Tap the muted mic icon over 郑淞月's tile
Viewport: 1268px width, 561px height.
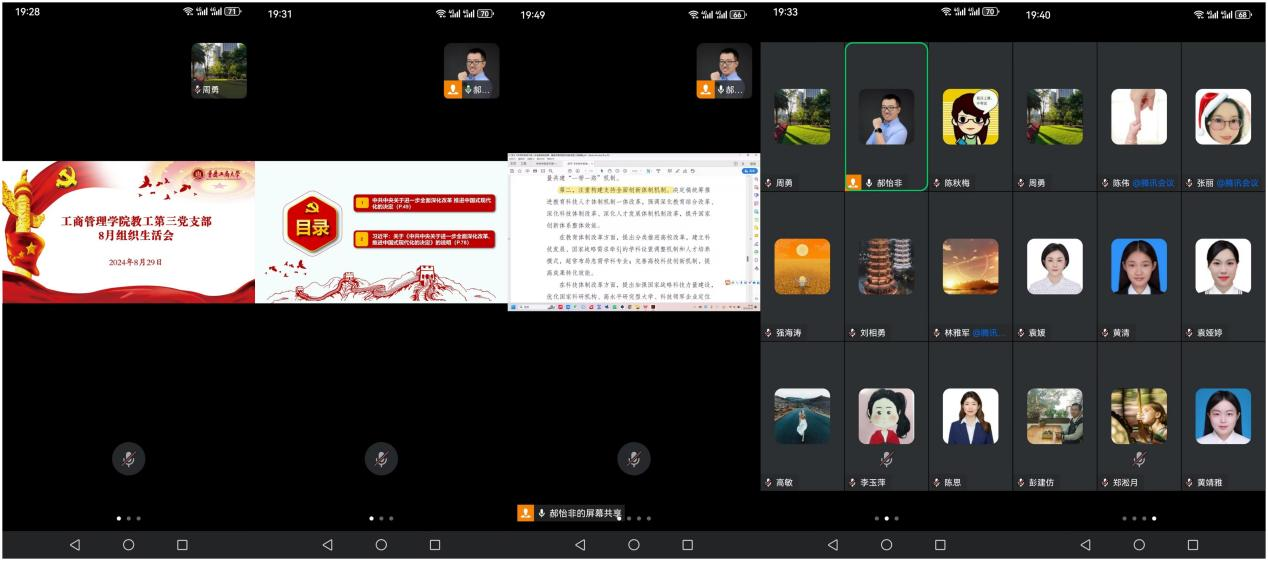click(x=1139, y=459)
